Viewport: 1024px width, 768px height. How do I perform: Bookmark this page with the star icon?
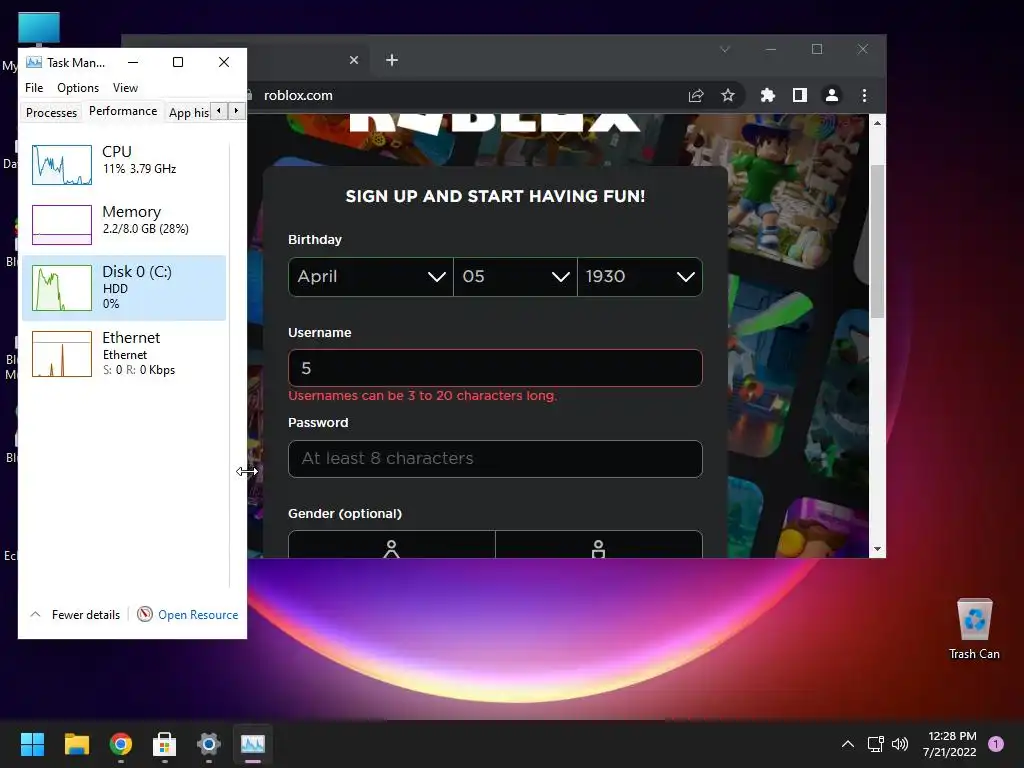[728, 95]
